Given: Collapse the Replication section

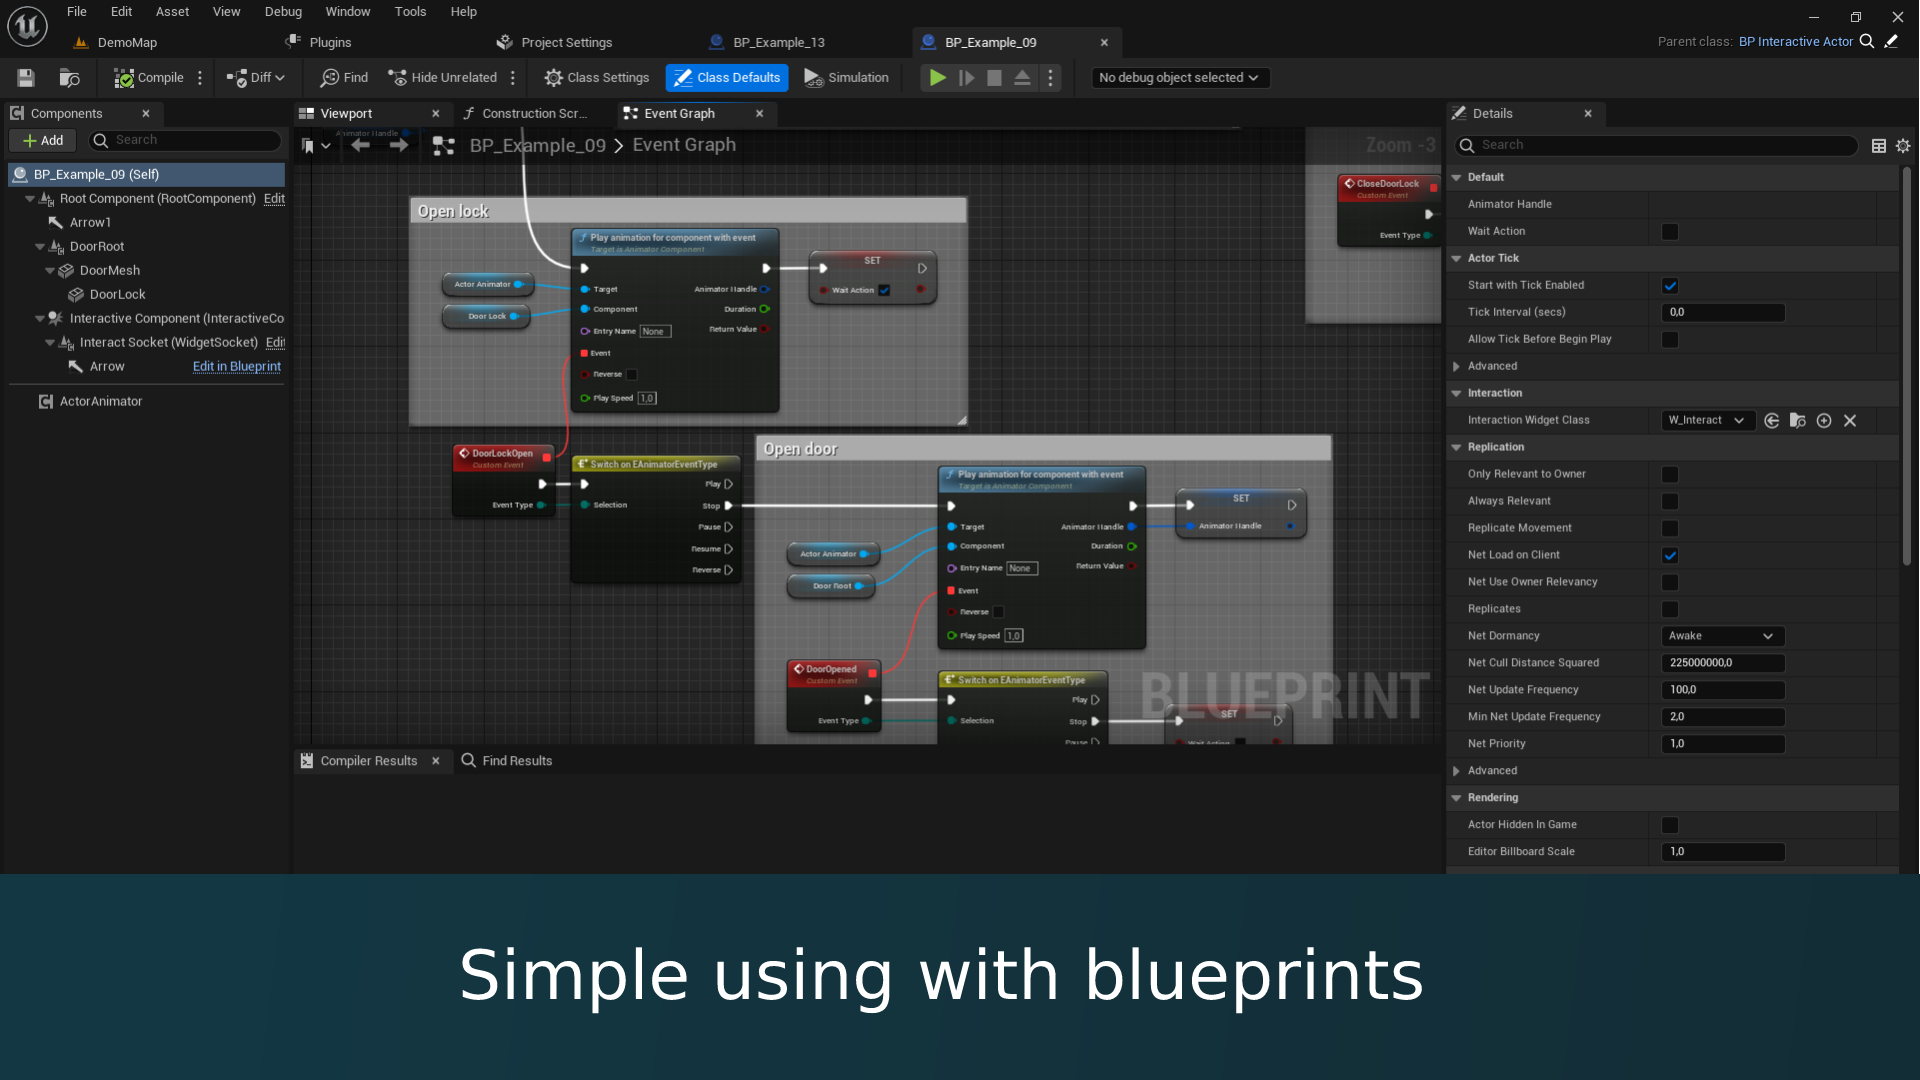Looking at the screenshot, I should [1458, 447].
